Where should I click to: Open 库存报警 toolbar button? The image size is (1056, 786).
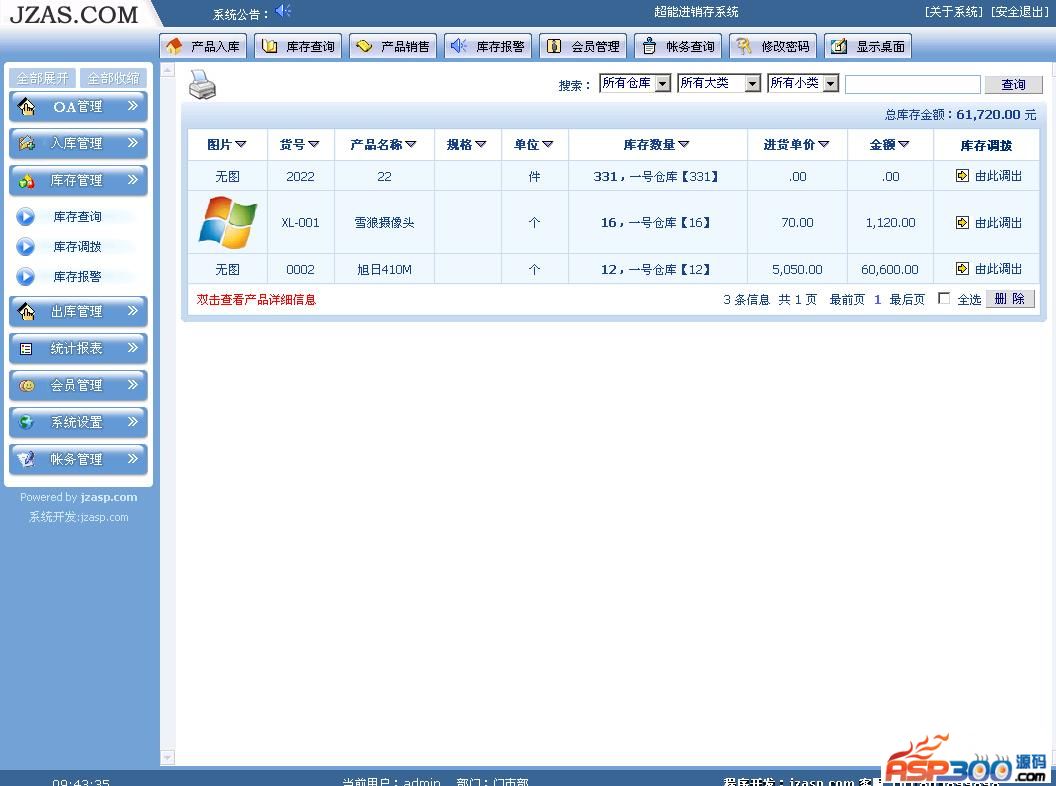pos(488,46)
